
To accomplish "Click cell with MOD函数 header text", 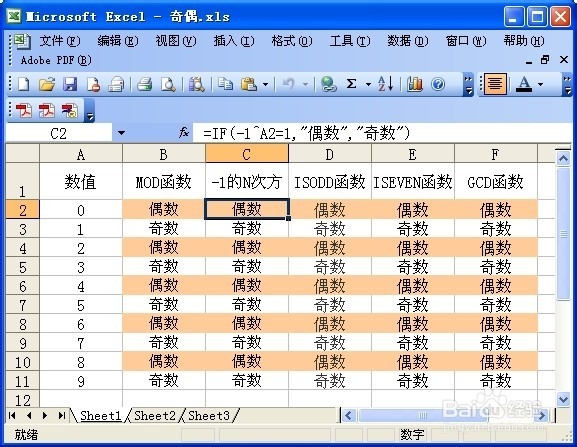I will pos(164,181).
